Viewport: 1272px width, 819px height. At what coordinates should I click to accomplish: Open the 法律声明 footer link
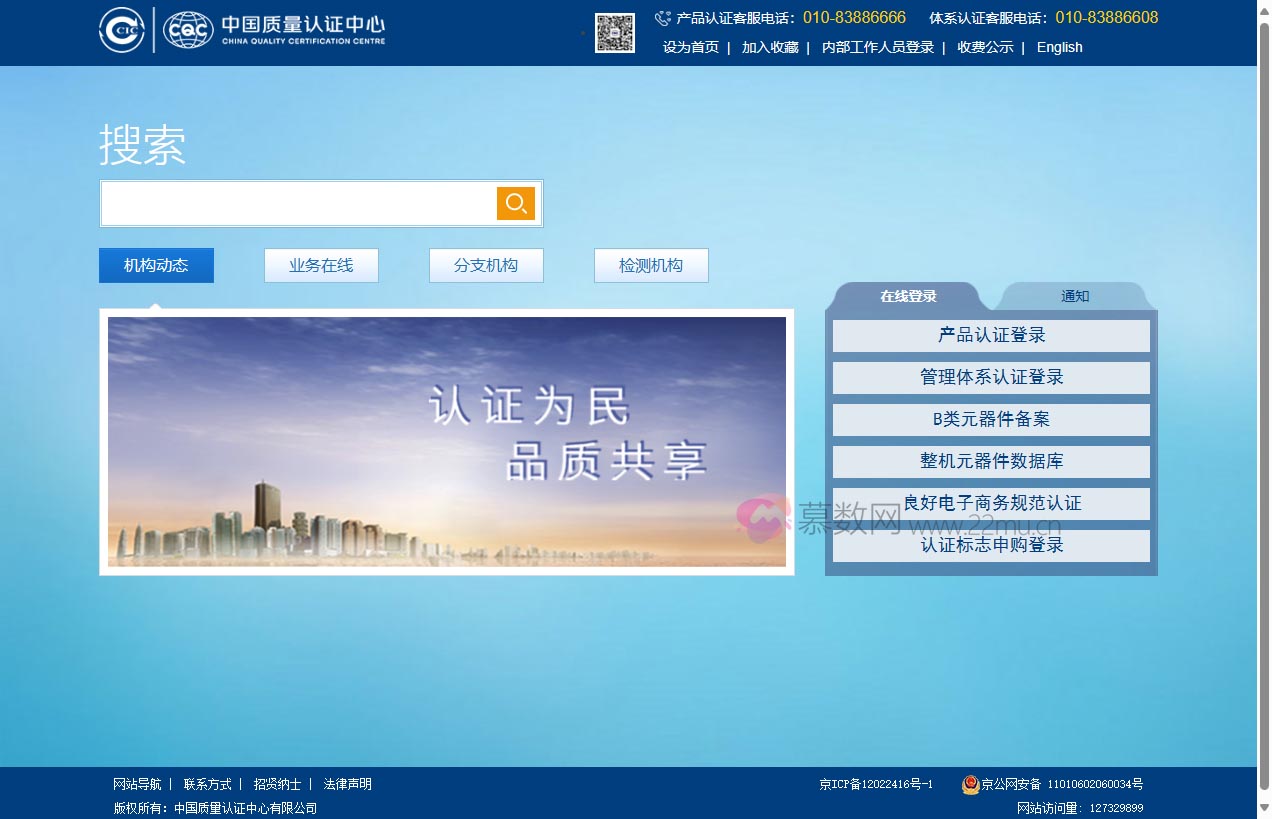(x=347, y=784)
